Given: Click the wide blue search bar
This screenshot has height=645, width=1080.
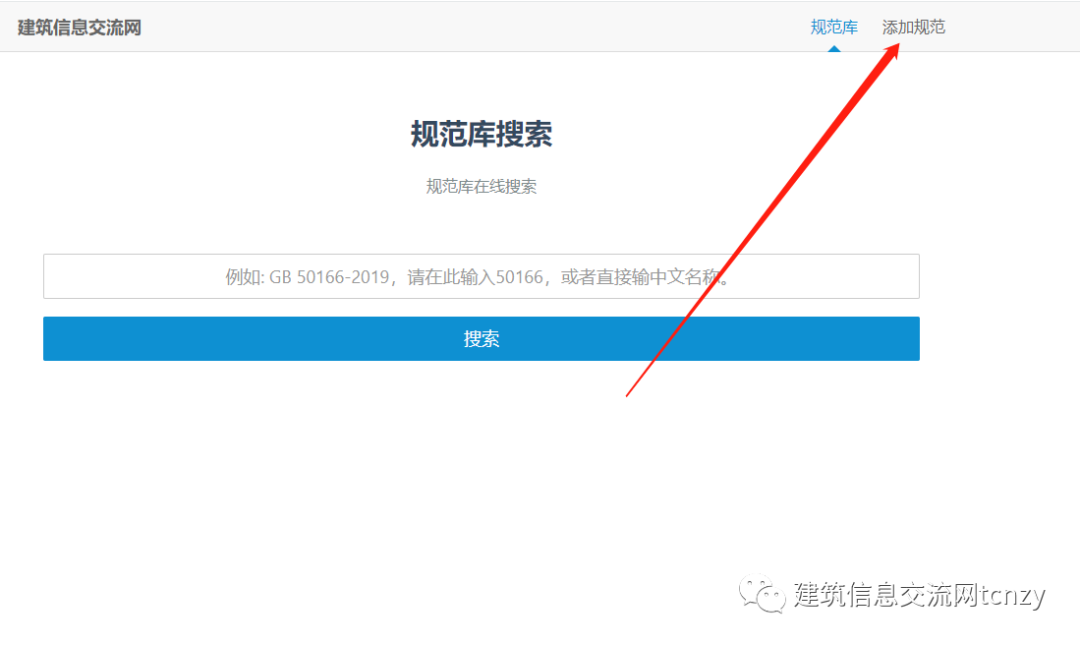Looking at the screenshot, I should 481,338.
